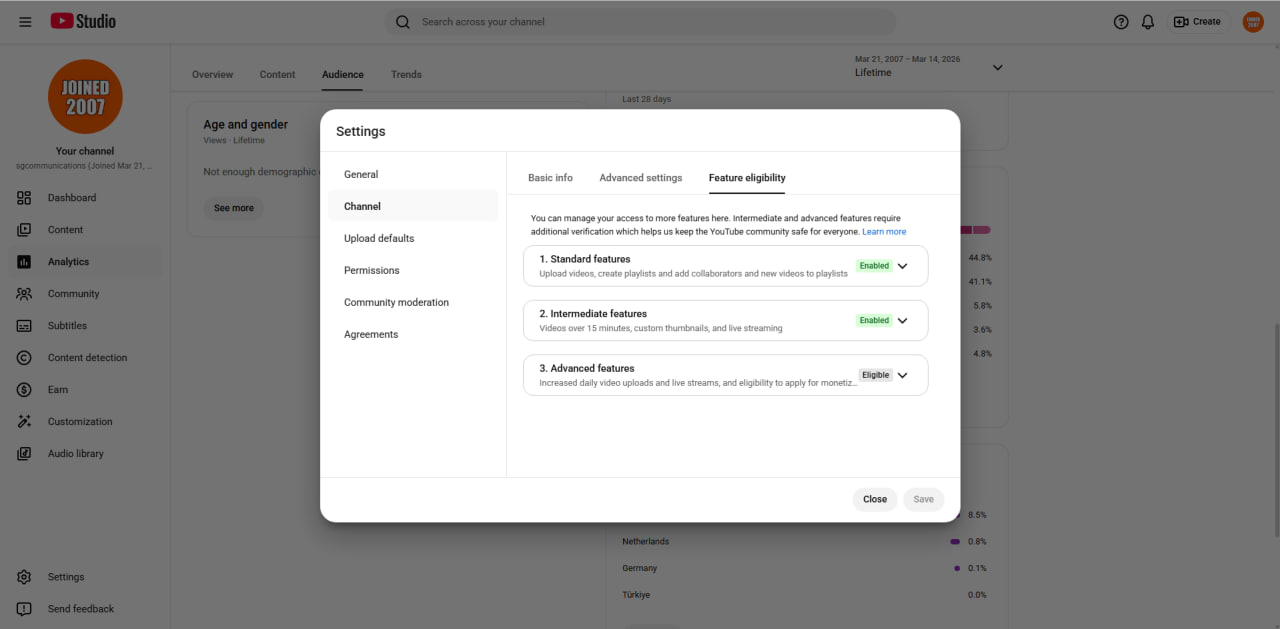The width and height of the screenshot is (1280, 629).
Task: Click the channel profile picture in sidebar
Action: click(85, 97)
